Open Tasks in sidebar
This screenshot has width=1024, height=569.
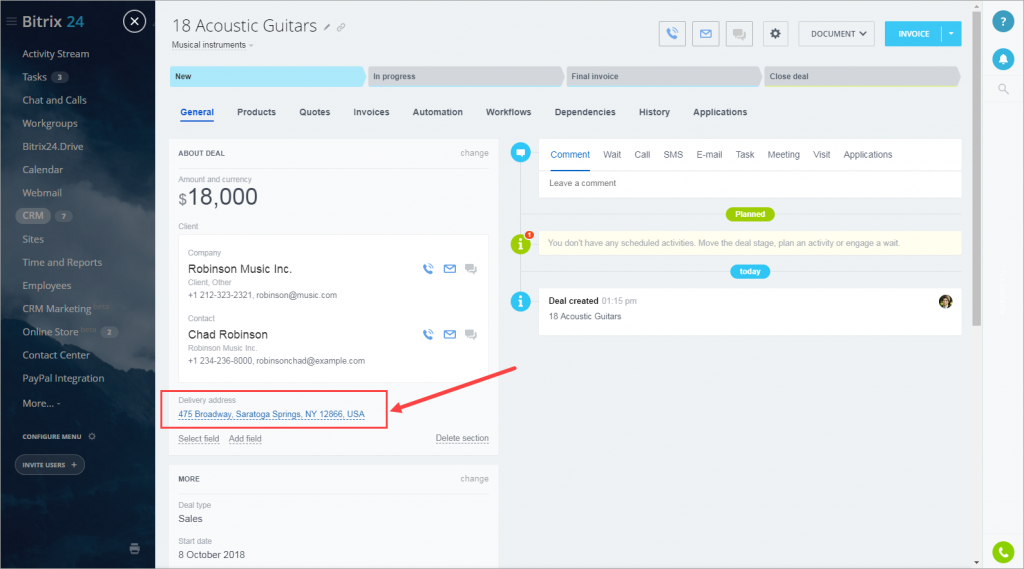(x=35, y=77)
